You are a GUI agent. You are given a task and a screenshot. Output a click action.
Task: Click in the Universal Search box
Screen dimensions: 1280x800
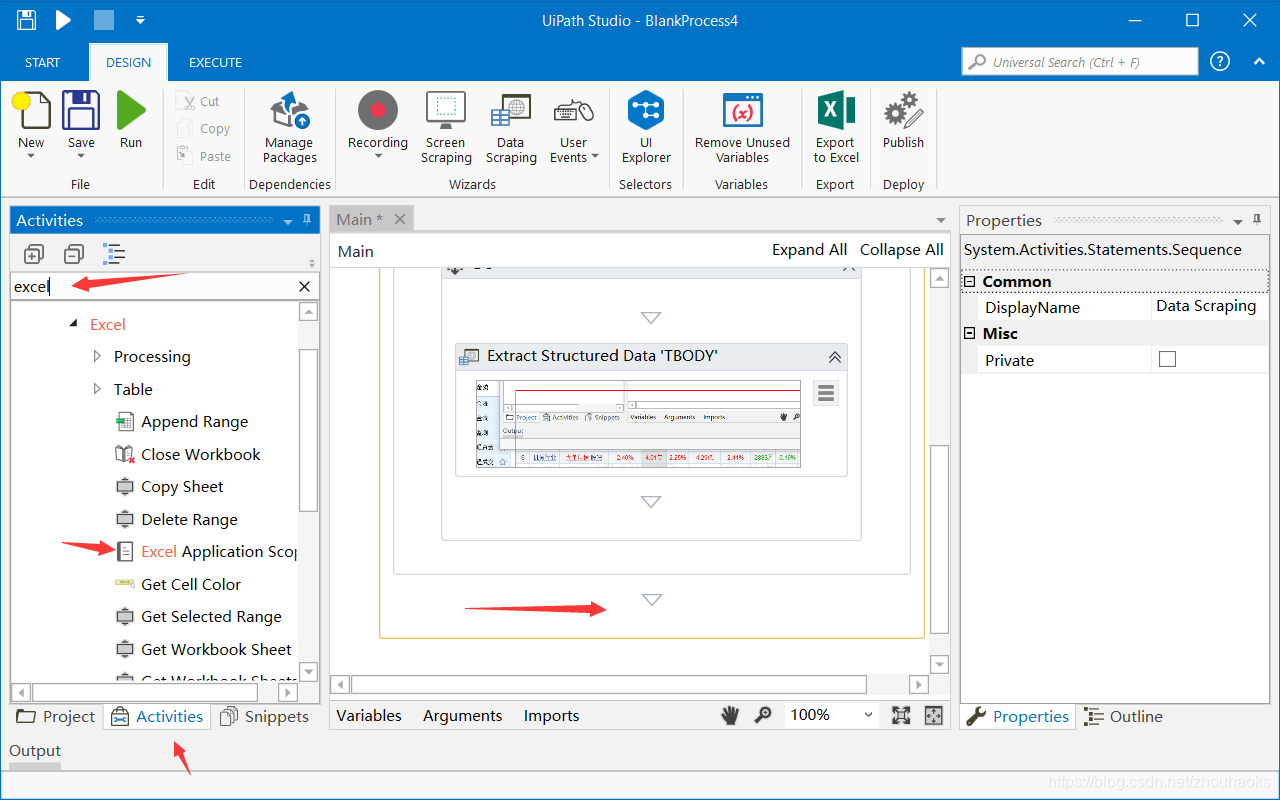point(1079,62)
